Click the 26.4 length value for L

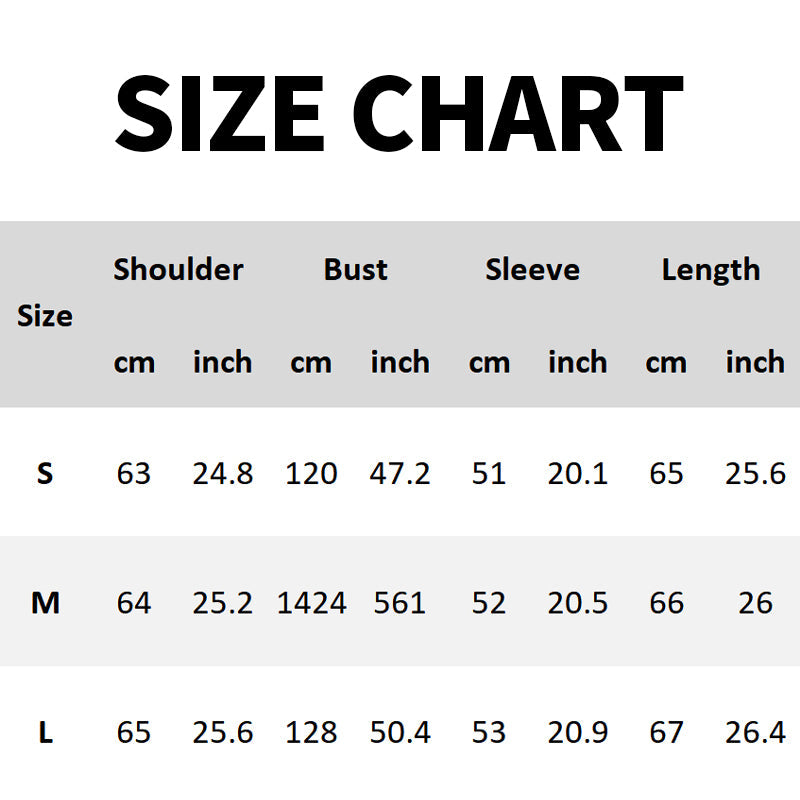pos(755,733)
